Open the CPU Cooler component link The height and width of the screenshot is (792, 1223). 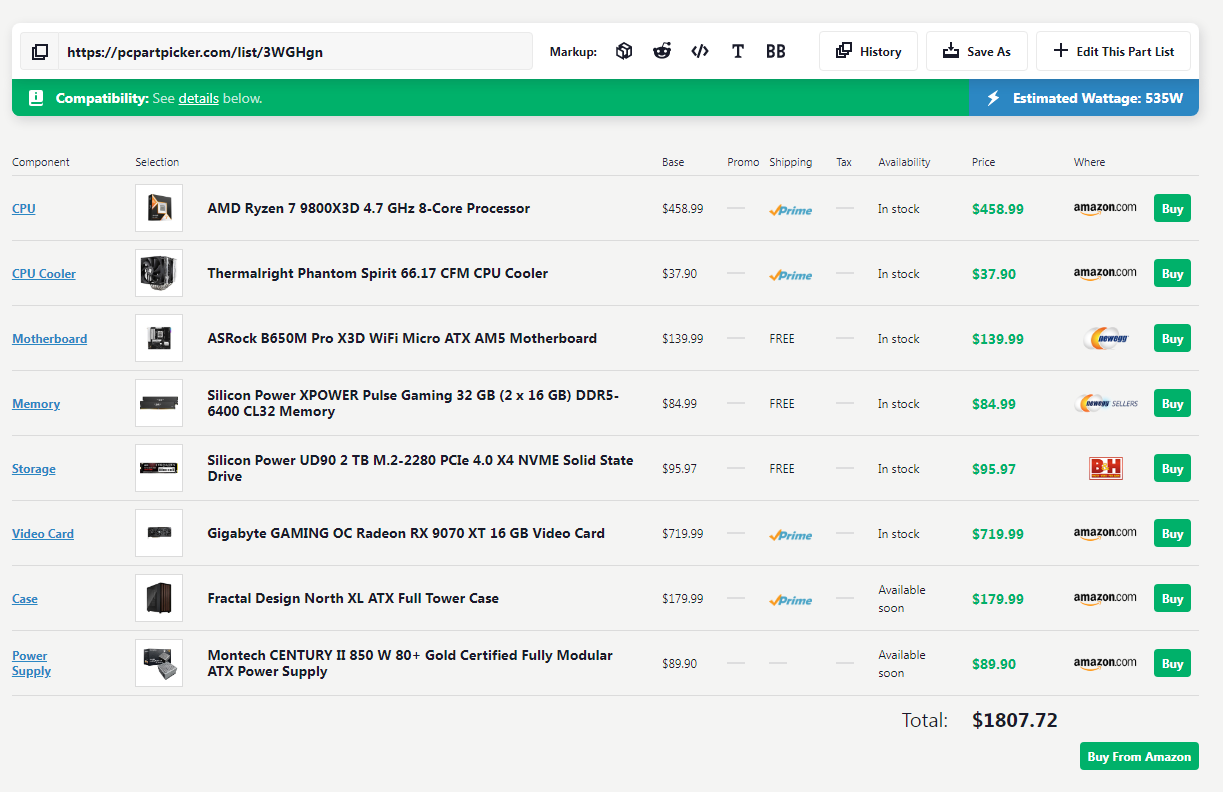(44, 274)
